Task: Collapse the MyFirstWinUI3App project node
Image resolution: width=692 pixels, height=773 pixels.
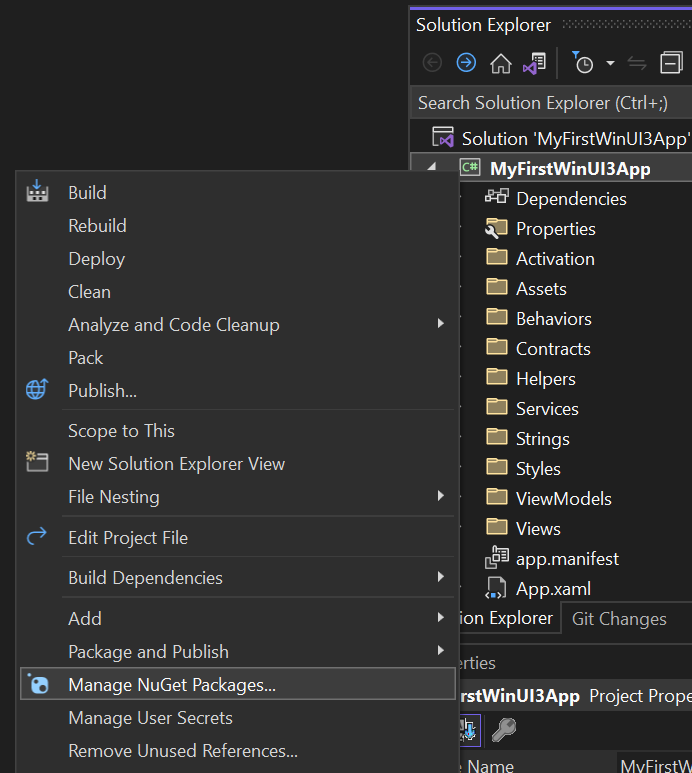Action: tap(432, 167)
